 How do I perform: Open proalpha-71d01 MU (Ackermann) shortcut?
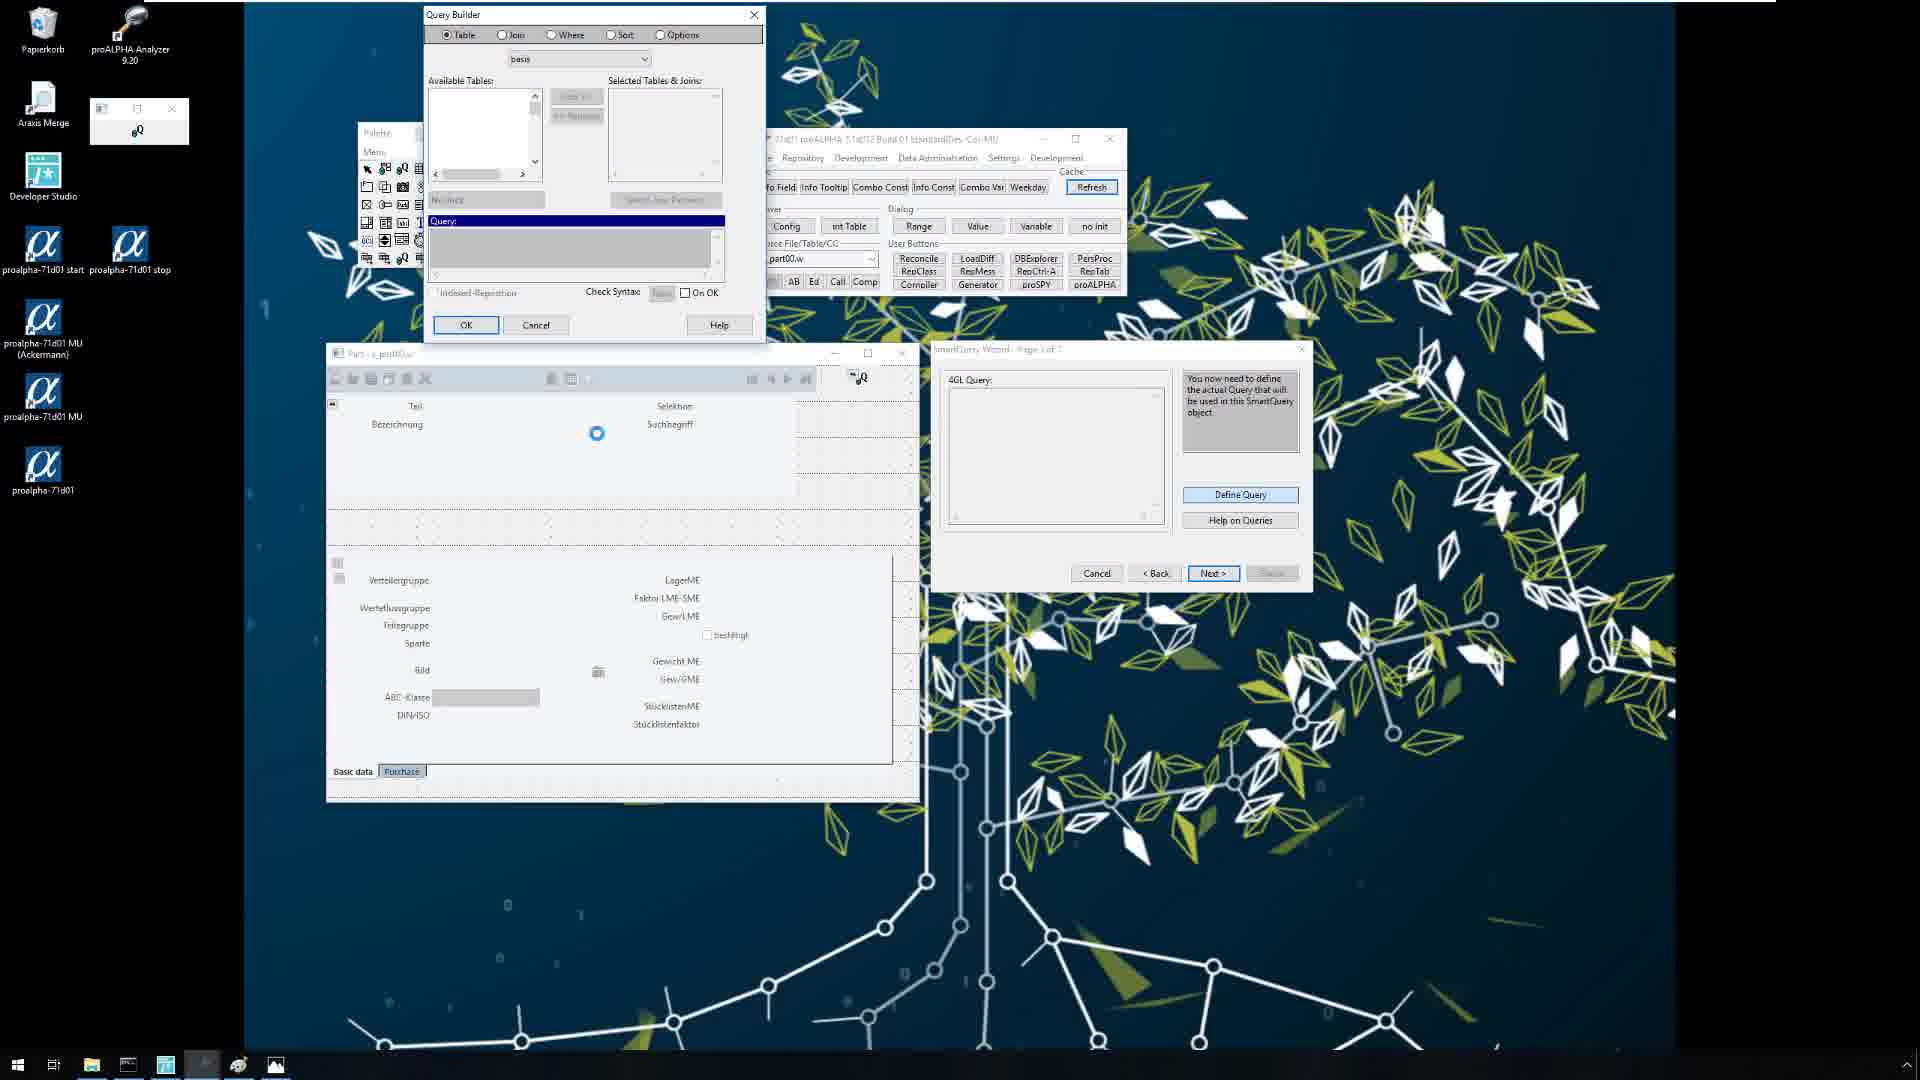pos(43,329)
